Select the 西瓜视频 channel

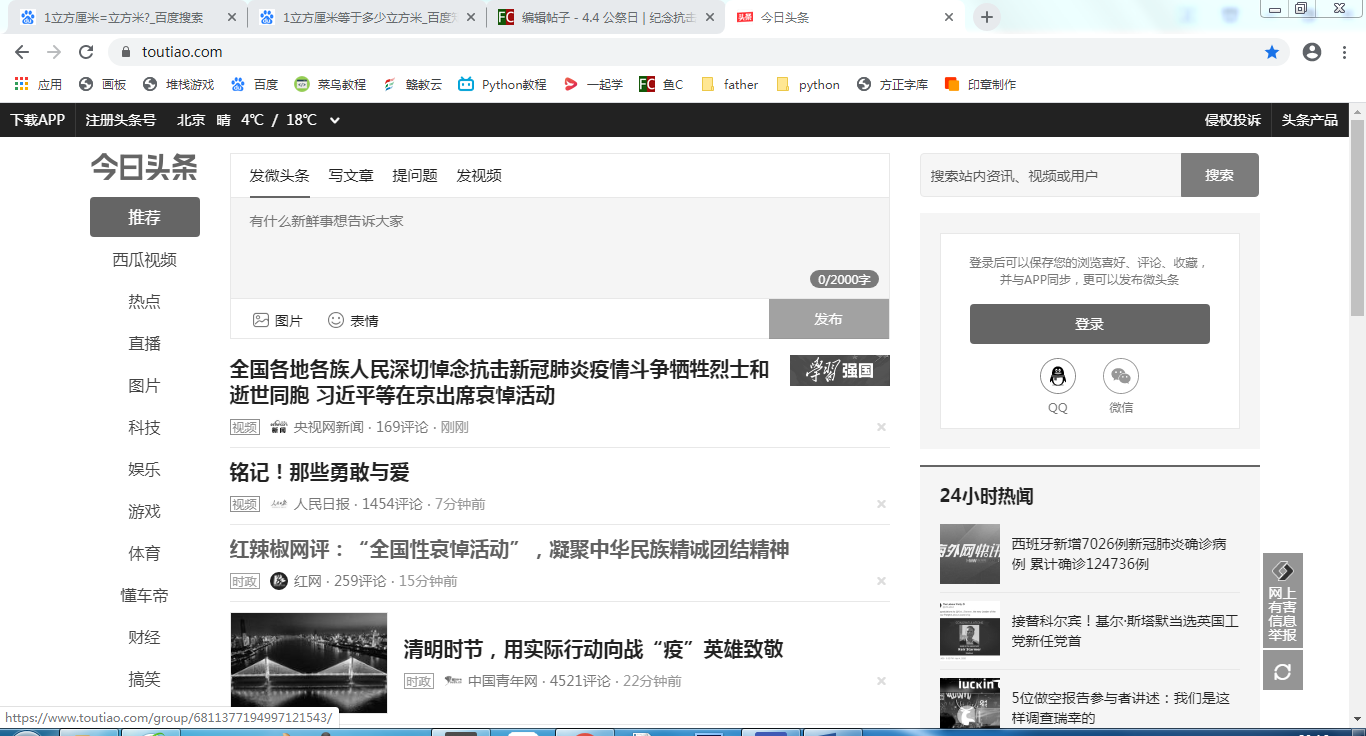pyautogui.click(x=145, y=260)
